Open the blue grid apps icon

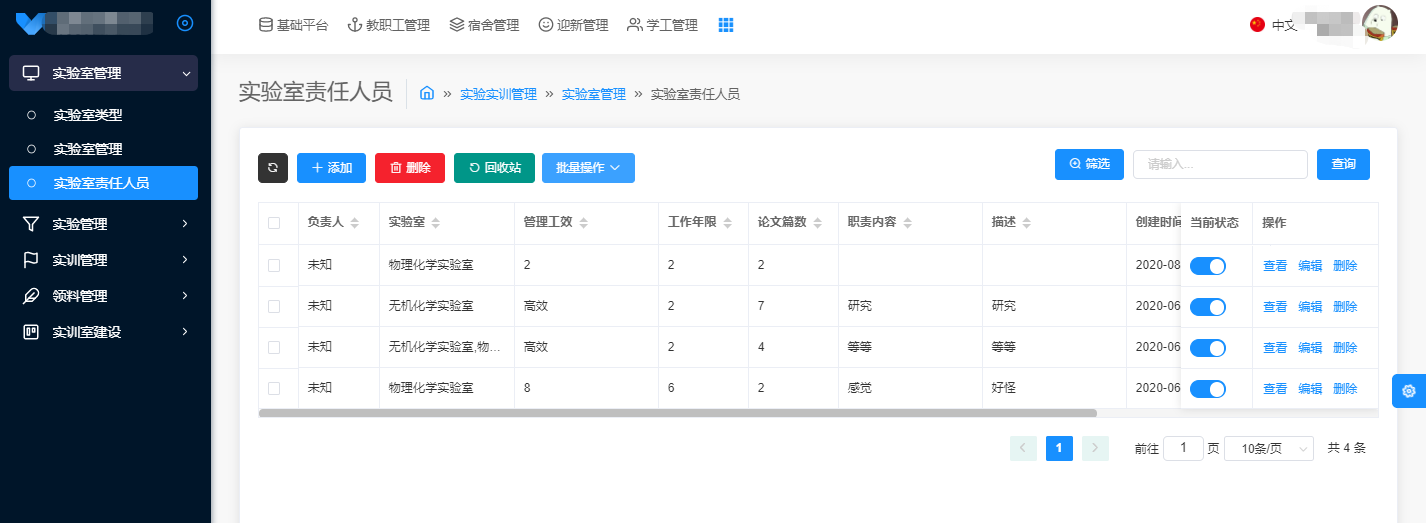click(x=726, y=25)
